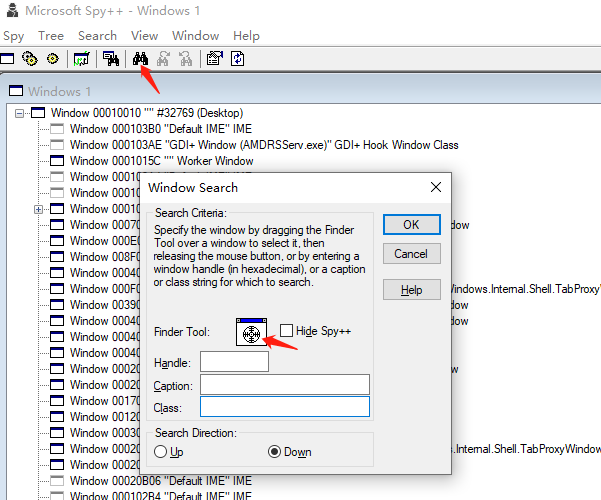This screenshot has width=601, height=500.
Task: Select the tree row starting Window 008F
Action: 105,257
